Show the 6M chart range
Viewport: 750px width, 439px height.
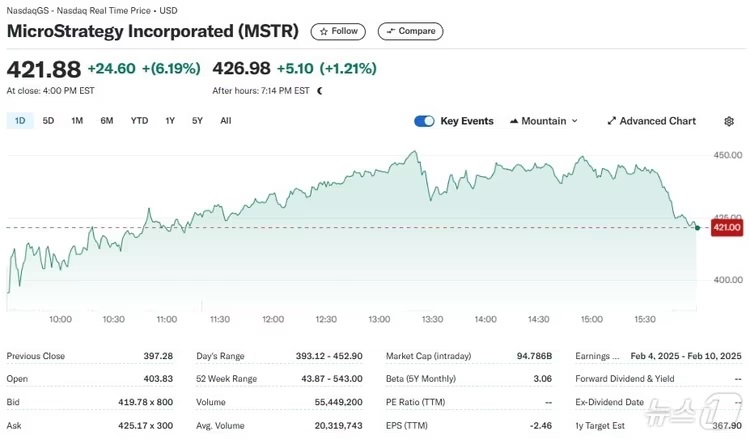coord(107,121)
